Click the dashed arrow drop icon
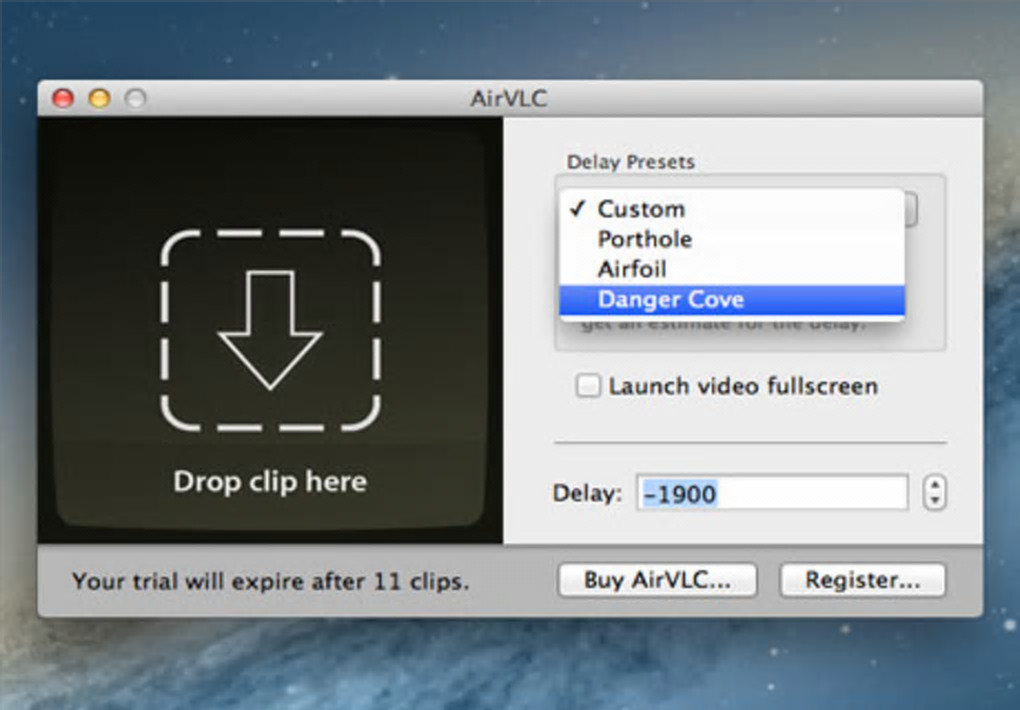The image size is (1020, 710). (270, 330)
